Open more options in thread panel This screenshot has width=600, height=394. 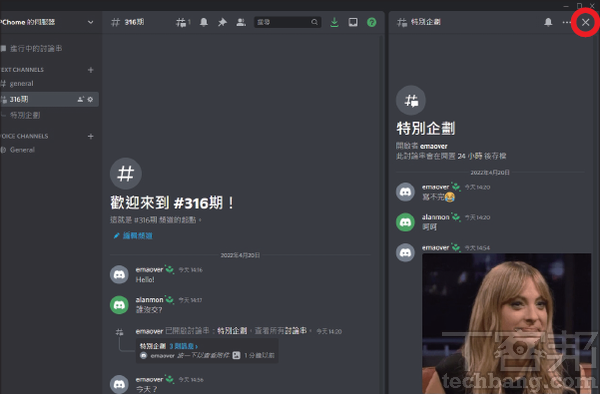[566, 22]
